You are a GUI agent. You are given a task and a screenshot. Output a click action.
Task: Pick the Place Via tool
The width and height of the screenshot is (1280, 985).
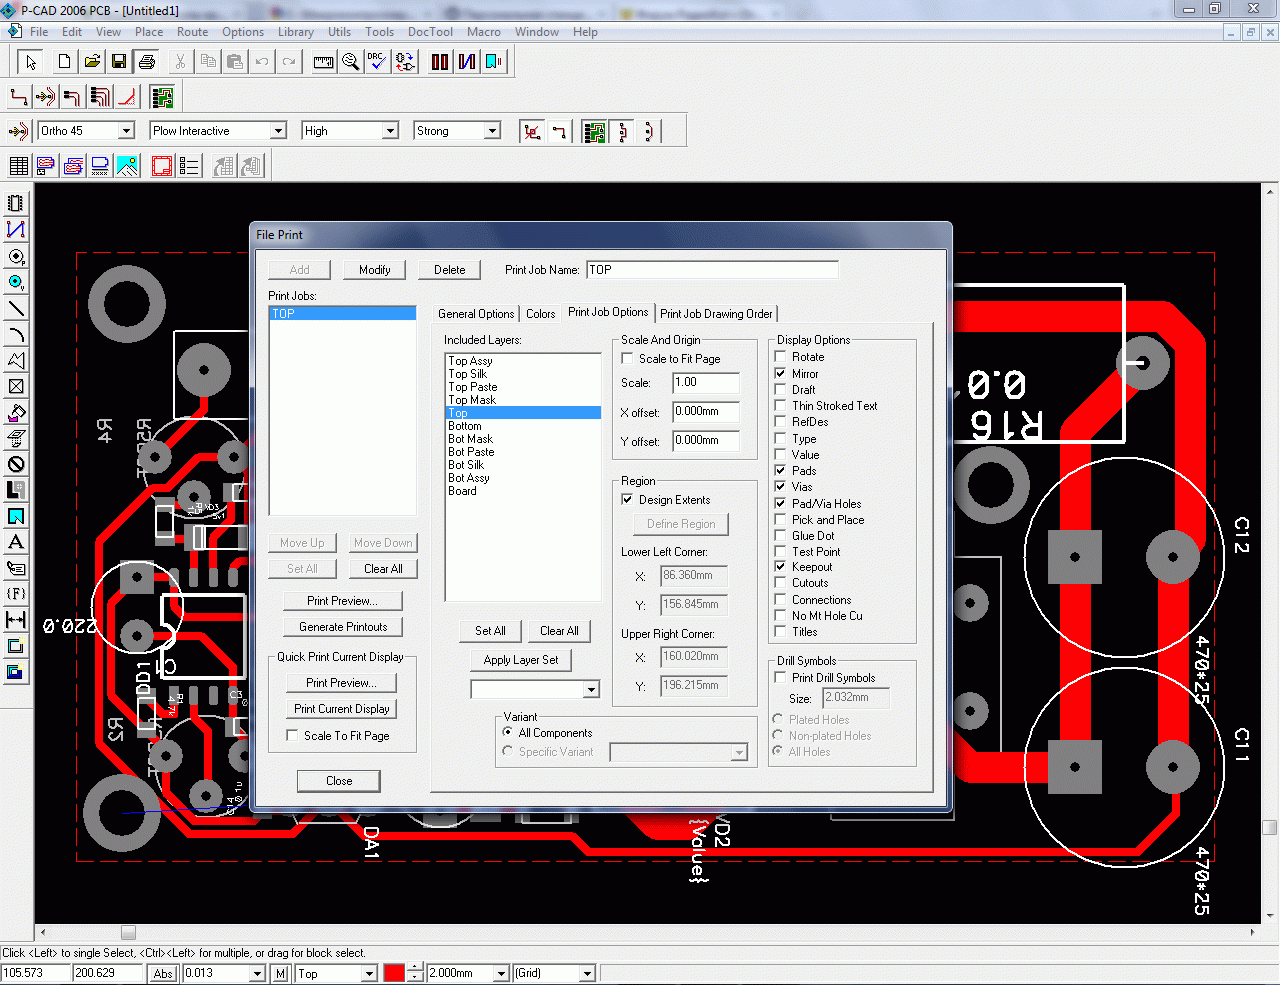16,282
